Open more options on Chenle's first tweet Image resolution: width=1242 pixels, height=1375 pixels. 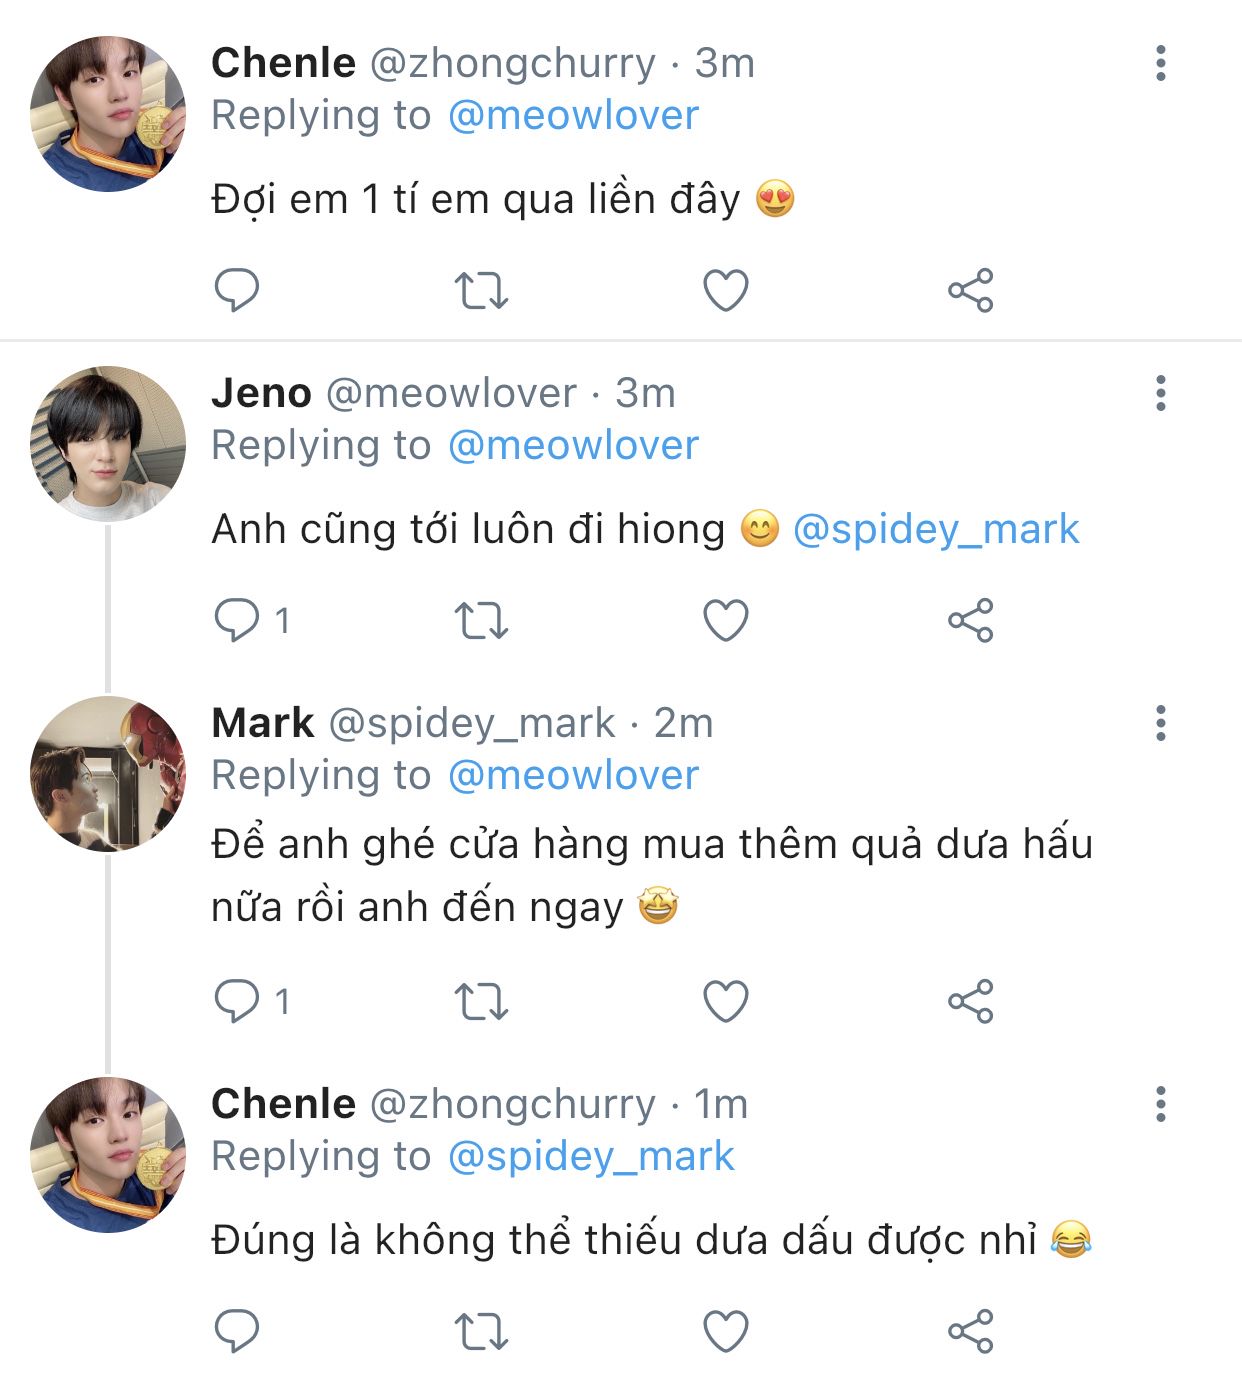point(1160,63)
